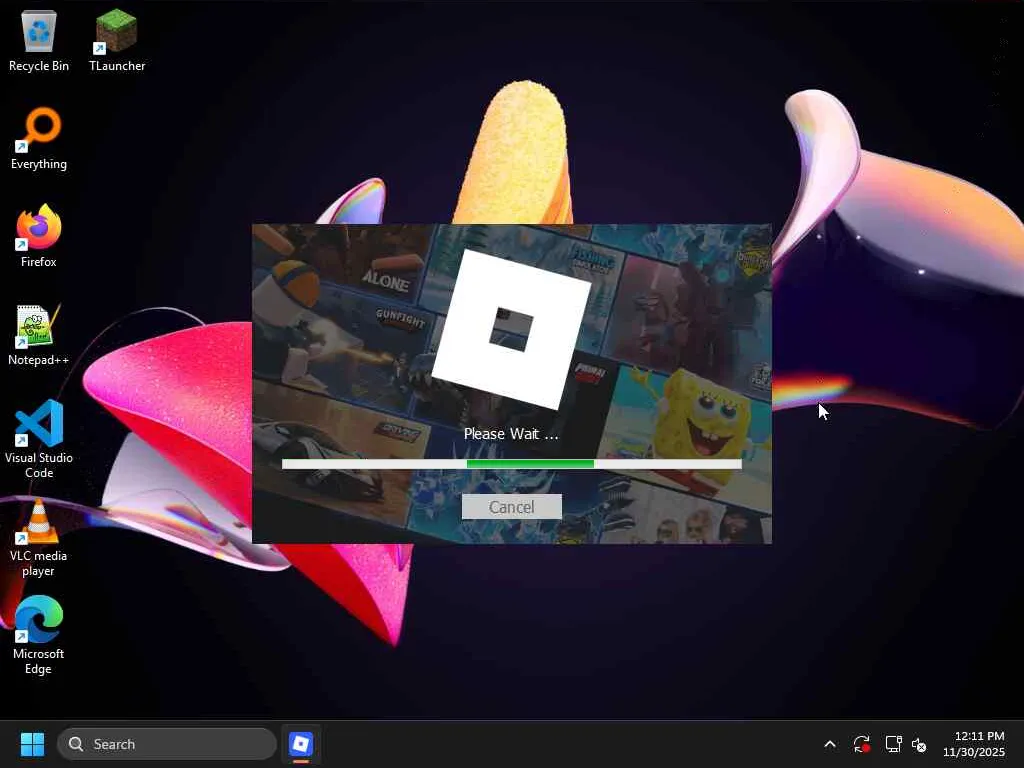Open the Windows Start menu
This screenshot has width=1024, height=768.
[32, 744]
